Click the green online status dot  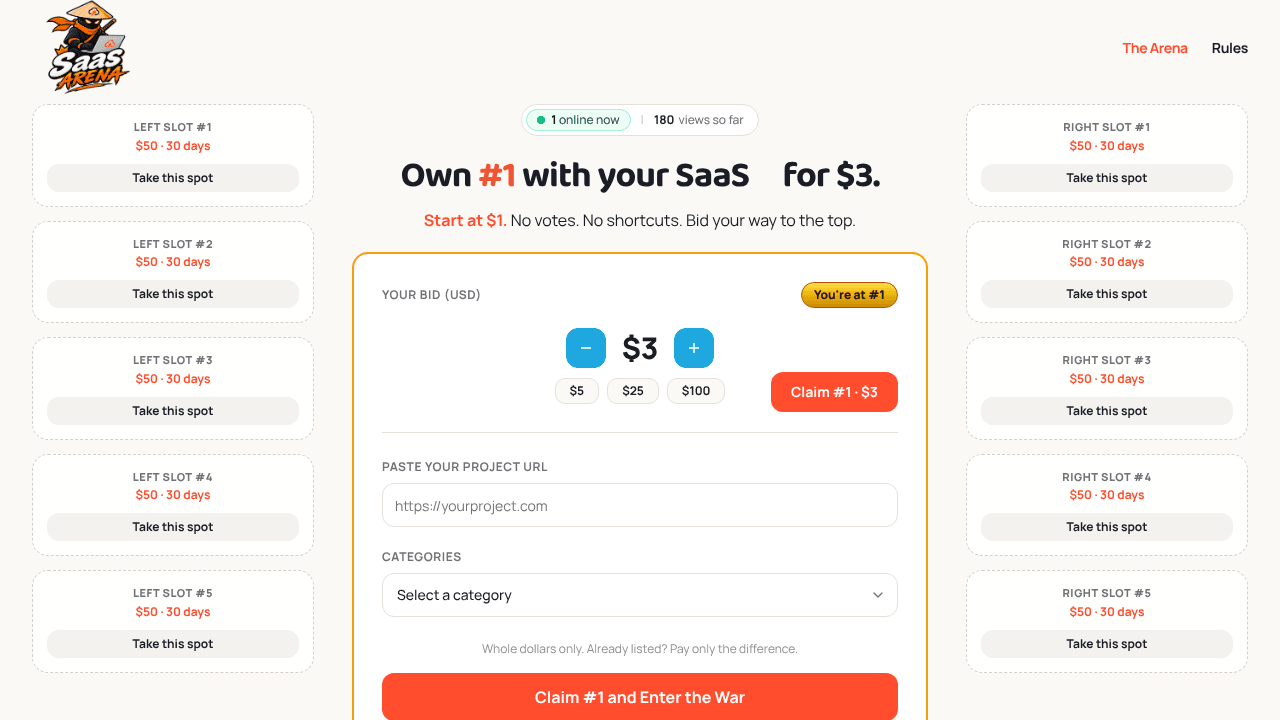coord(541,120)
